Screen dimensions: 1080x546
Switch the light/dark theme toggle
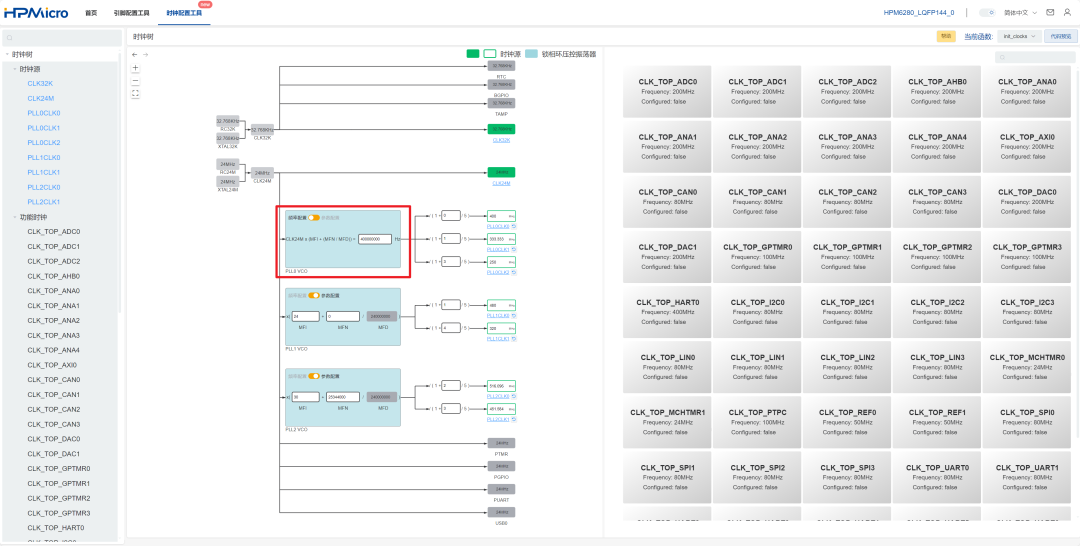tap(987, 12)
